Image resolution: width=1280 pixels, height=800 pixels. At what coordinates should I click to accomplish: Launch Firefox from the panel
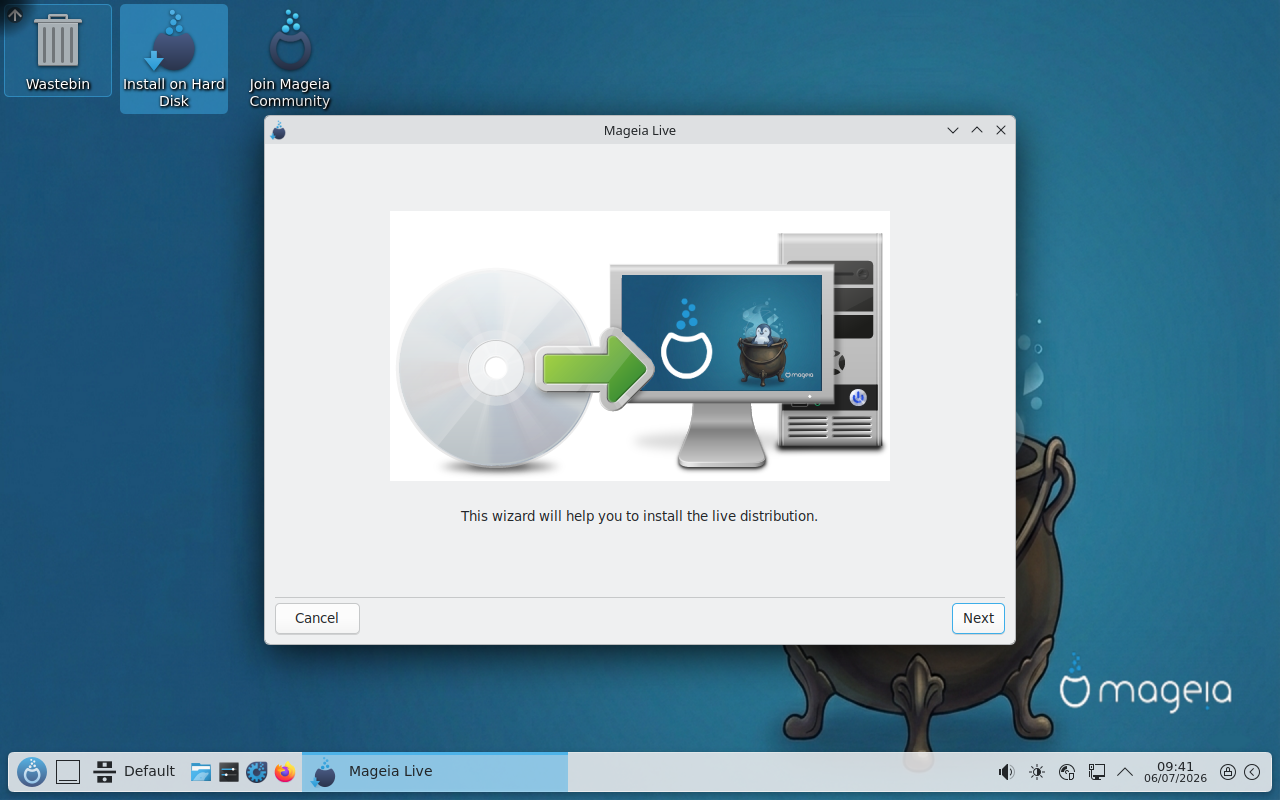click(285, 772)
